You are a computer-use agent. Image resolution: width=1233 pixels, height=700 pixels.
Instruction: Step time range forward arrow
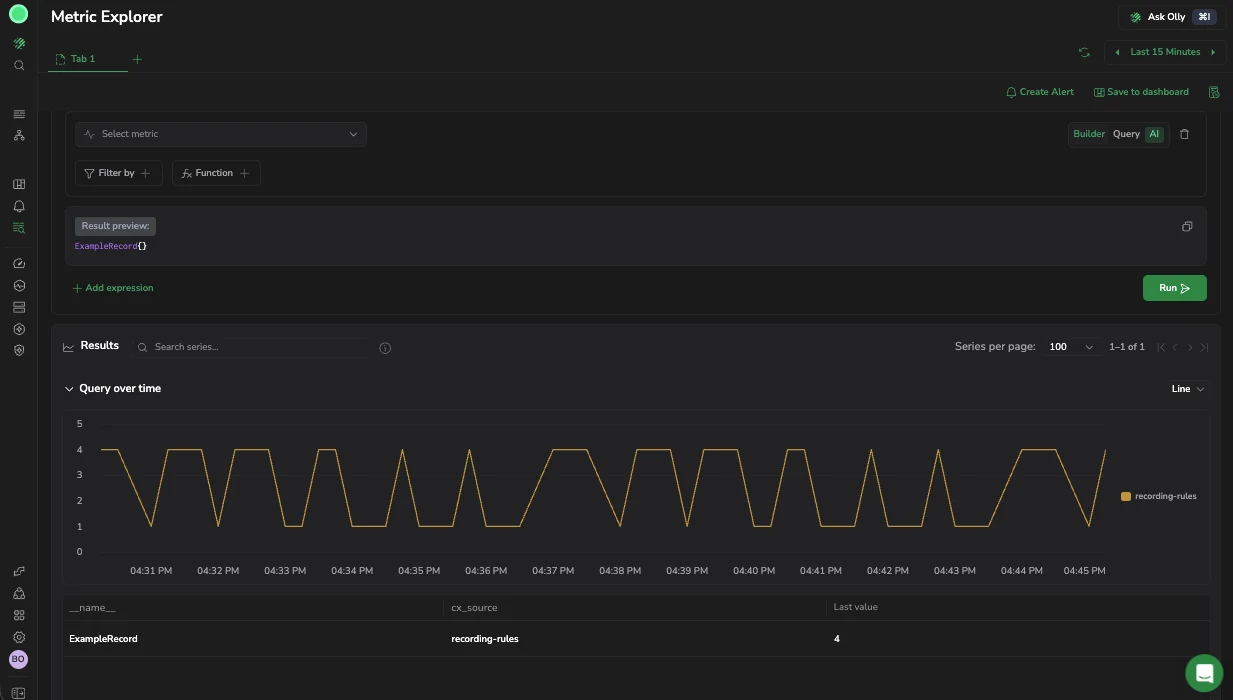tap(1213, 52)
